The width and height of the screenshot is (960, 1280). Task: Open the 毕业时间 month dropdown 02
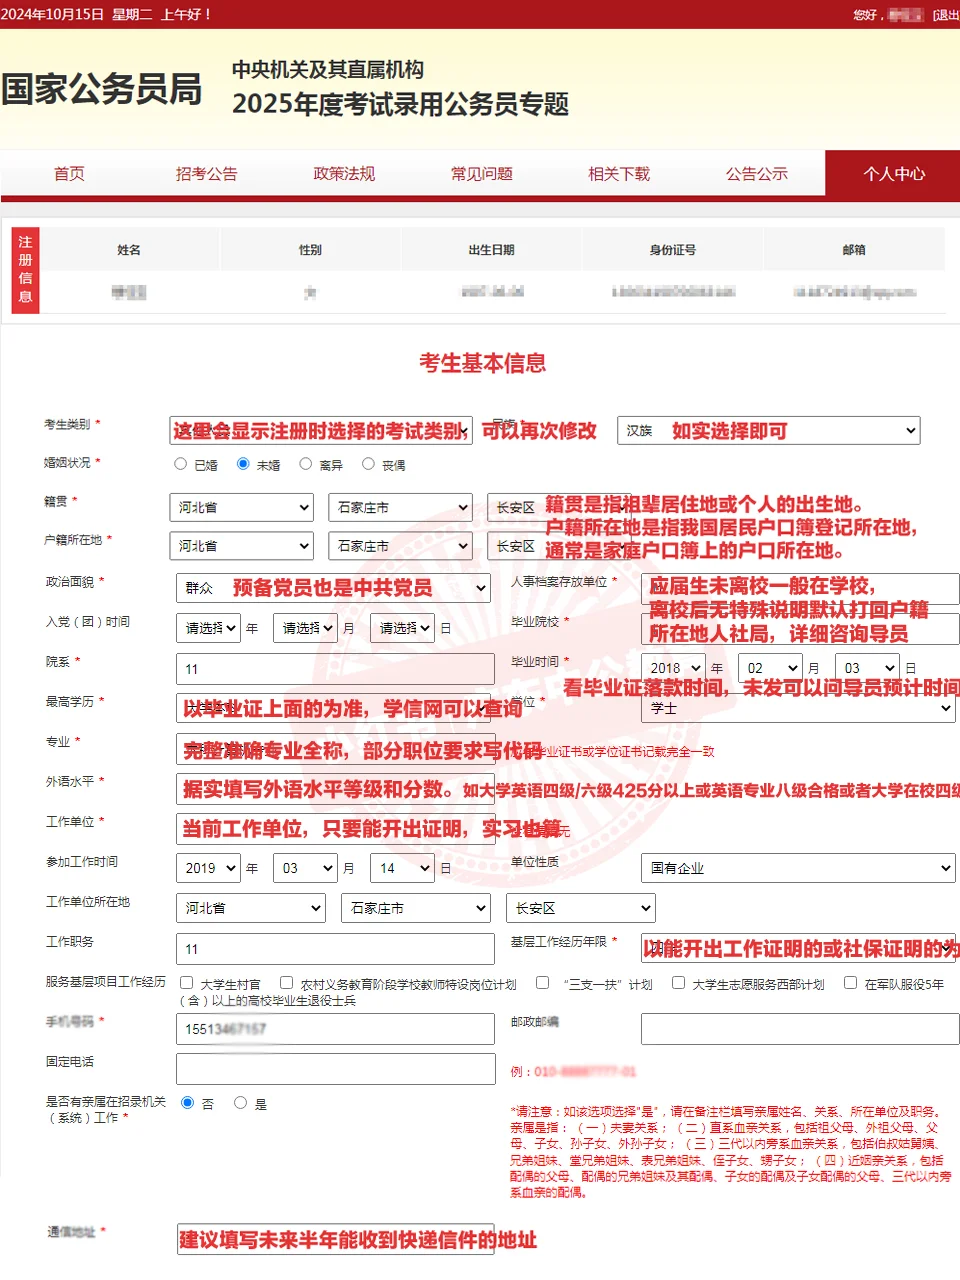pyautogui.click(x=770, y=668)
